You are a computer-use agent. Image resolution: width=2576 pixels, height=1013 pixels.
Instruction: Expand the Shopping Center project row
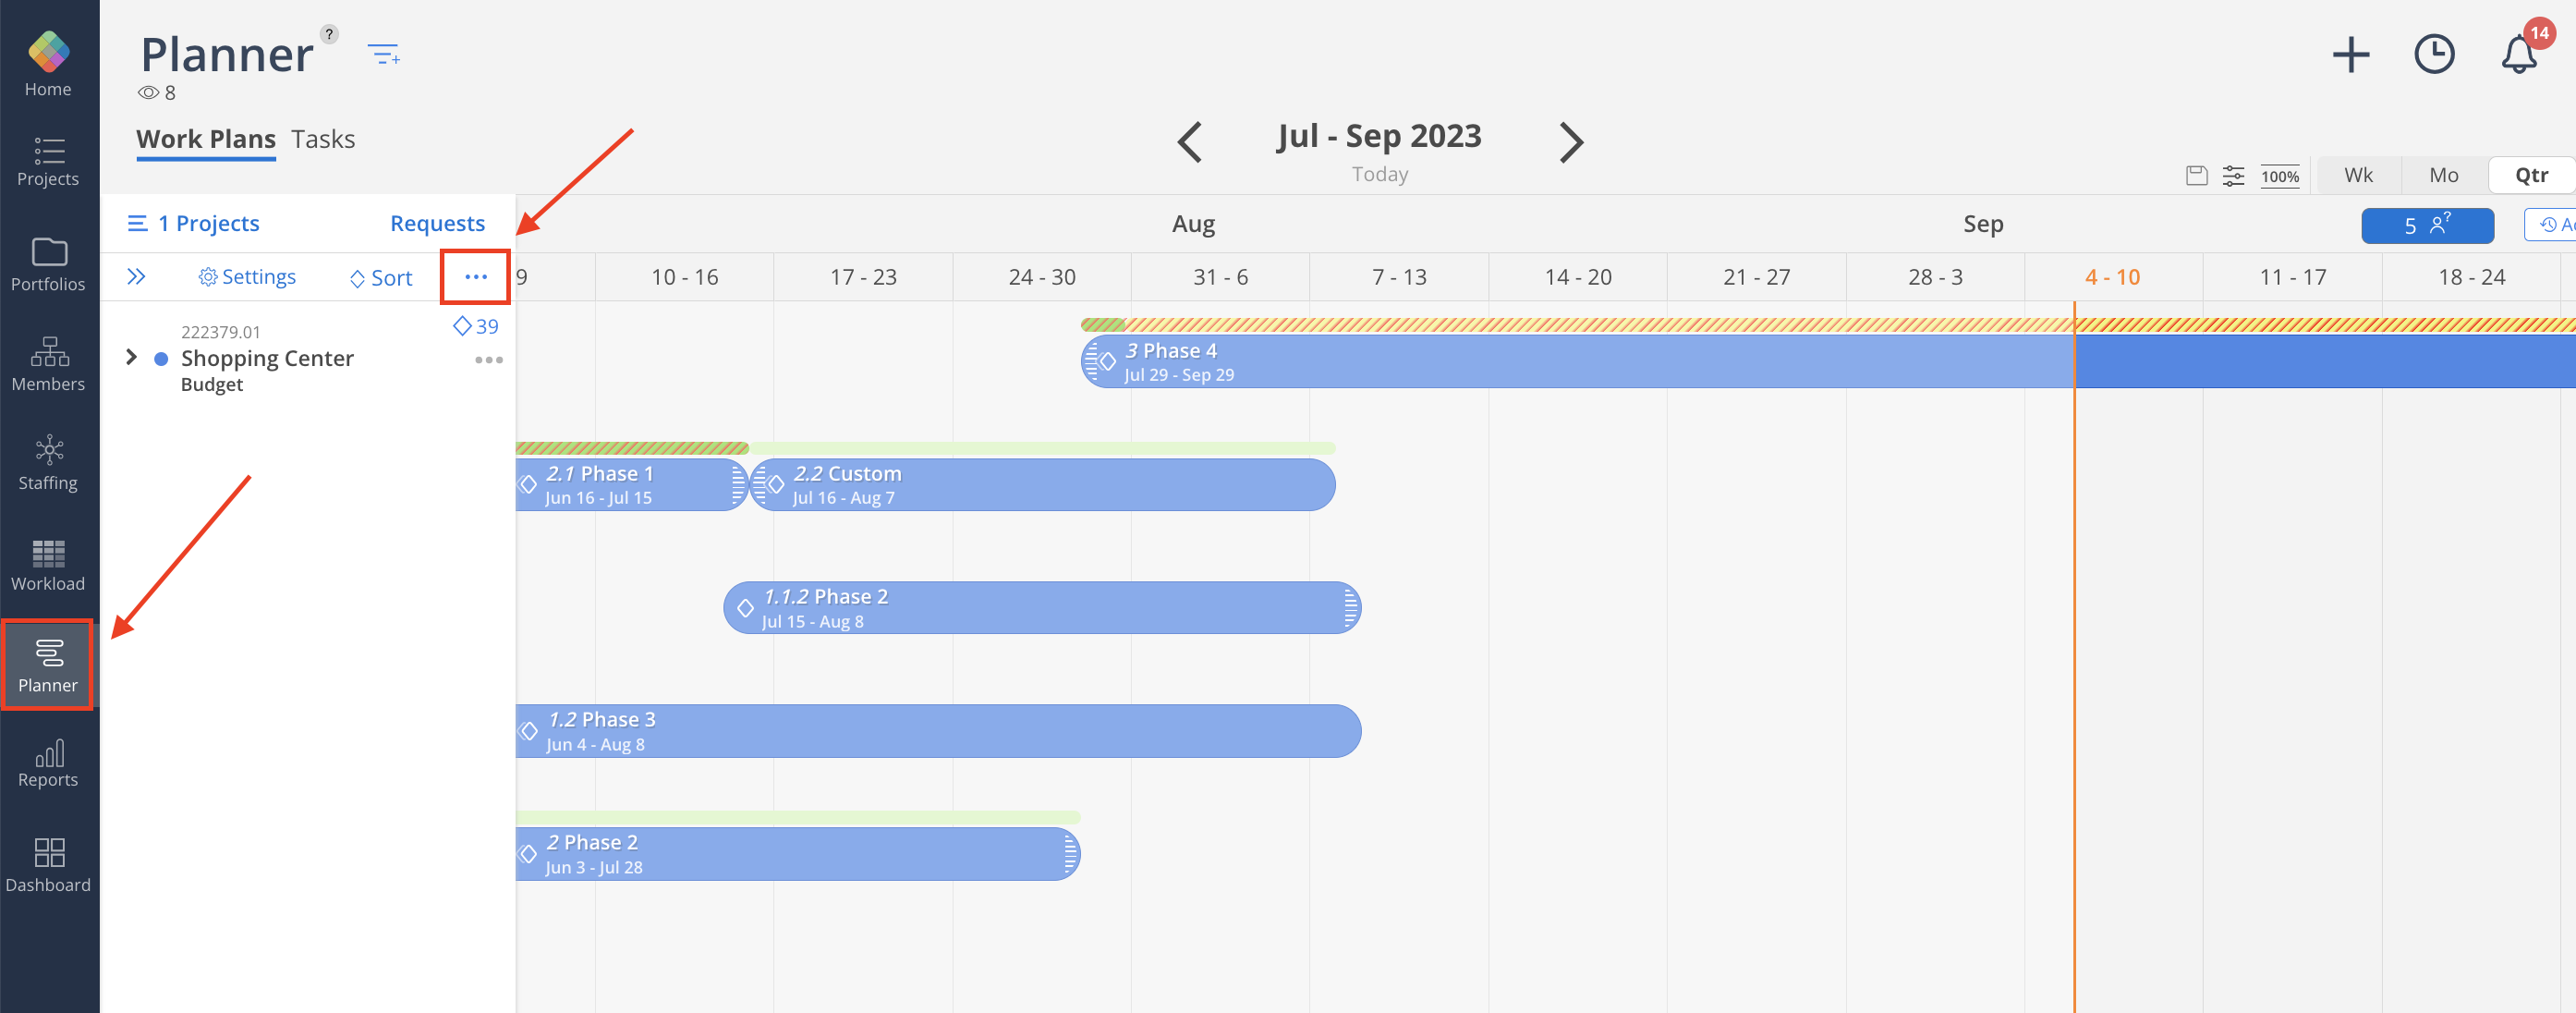tap(131, 357)
